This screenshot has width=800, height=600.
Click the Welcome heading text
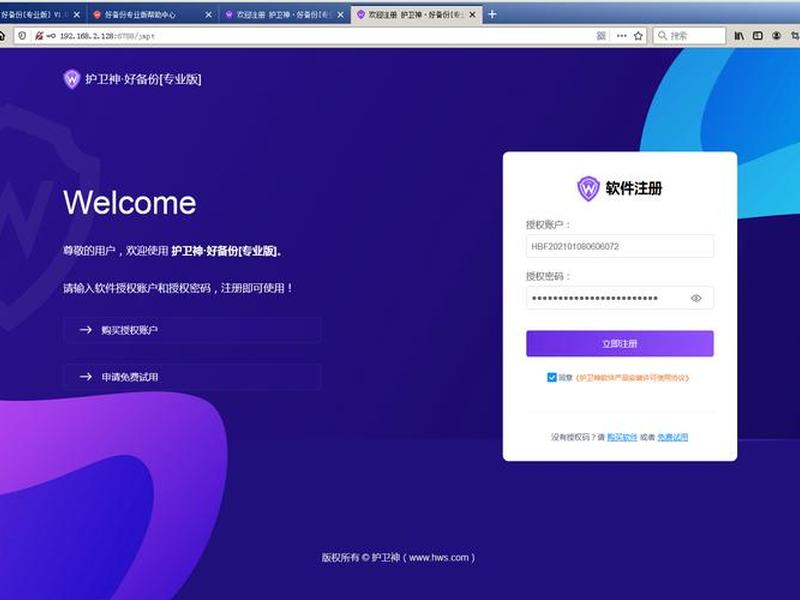(x=130, y=203)
